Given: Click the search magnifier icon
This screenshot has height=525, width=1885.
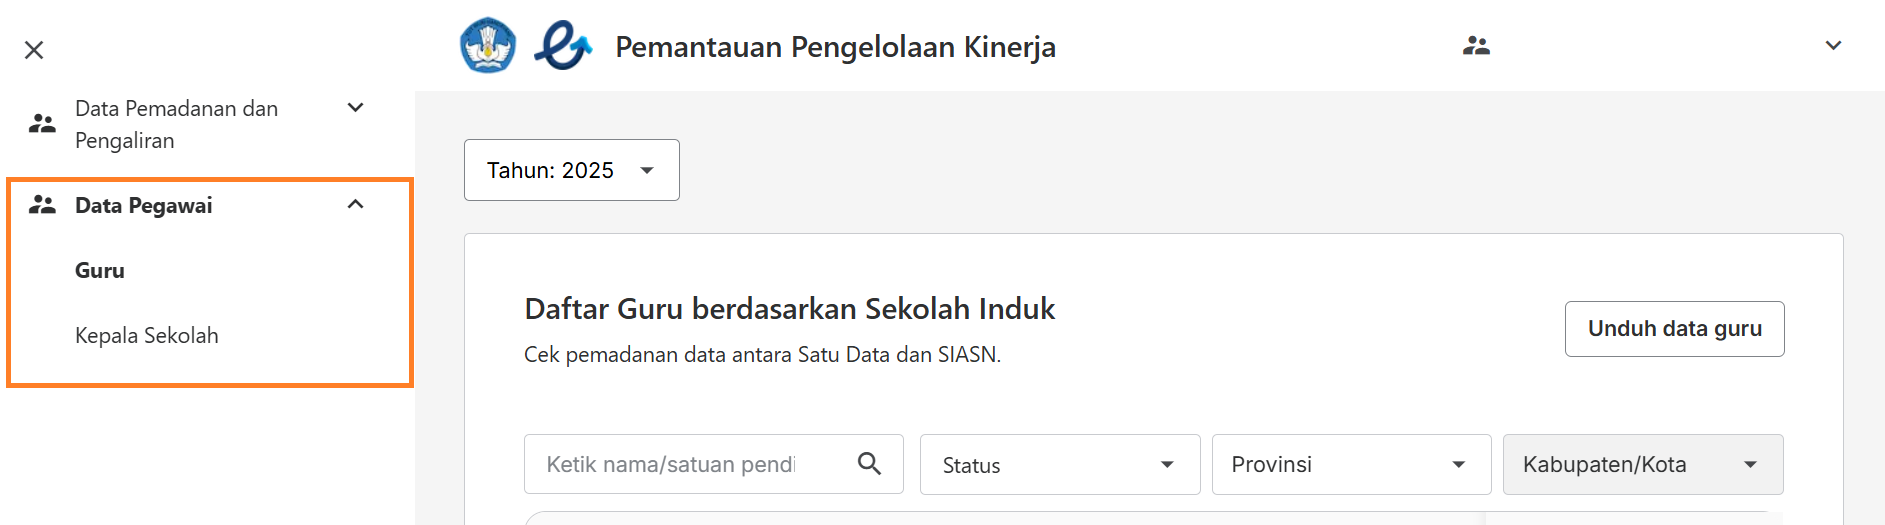Looking at the screenshot, I should (869, 464).
